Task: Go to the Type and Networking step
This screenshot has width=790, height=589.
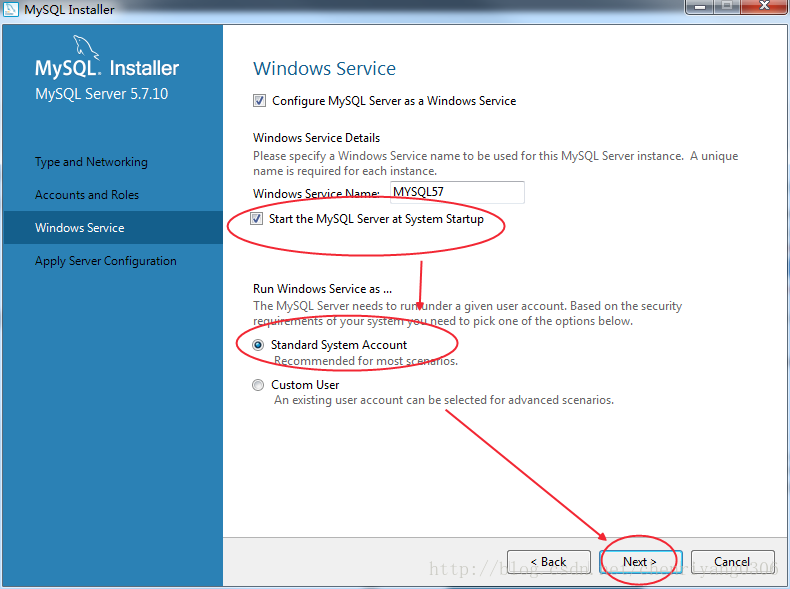Action: tap(91, 162)
